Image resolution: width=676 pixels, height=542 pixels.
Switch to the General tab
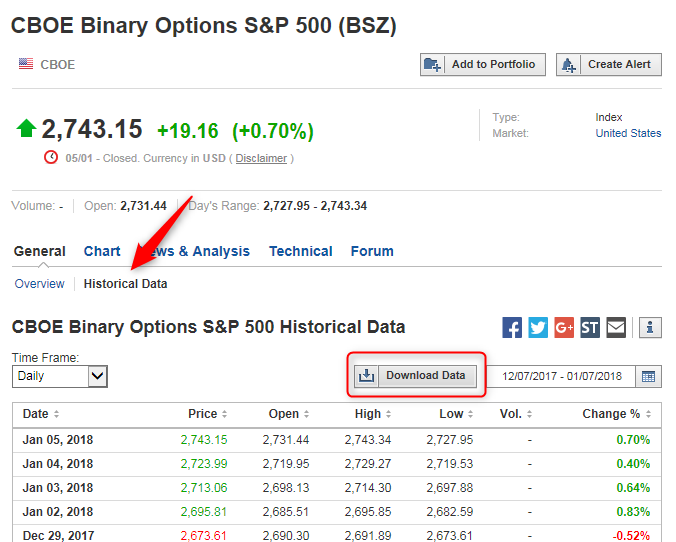coord(40,251)
